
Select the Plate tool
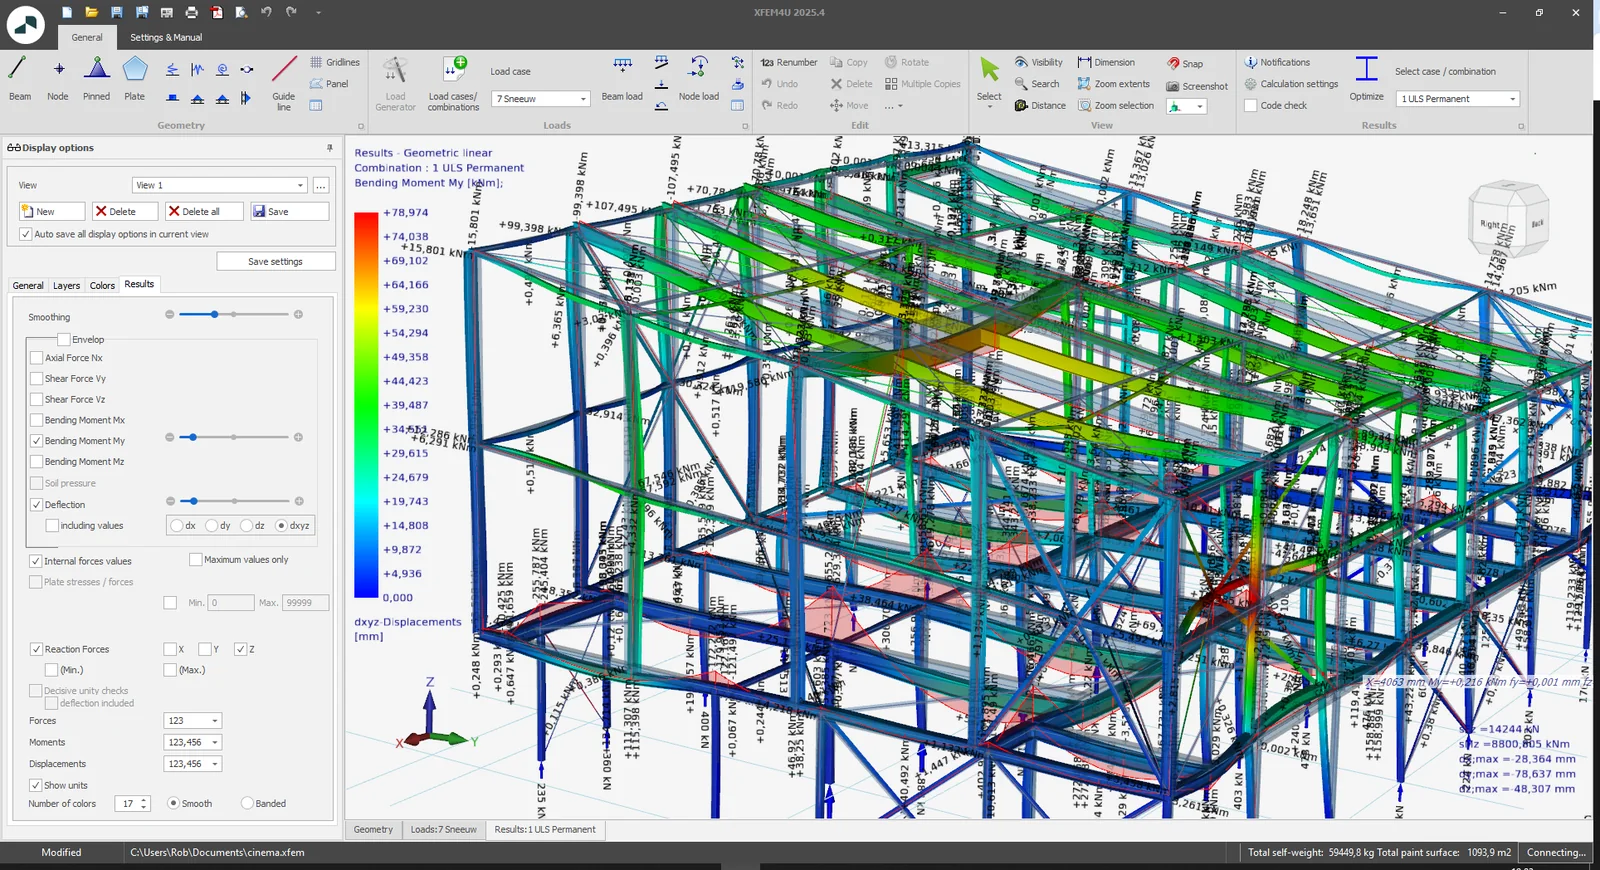135,79
